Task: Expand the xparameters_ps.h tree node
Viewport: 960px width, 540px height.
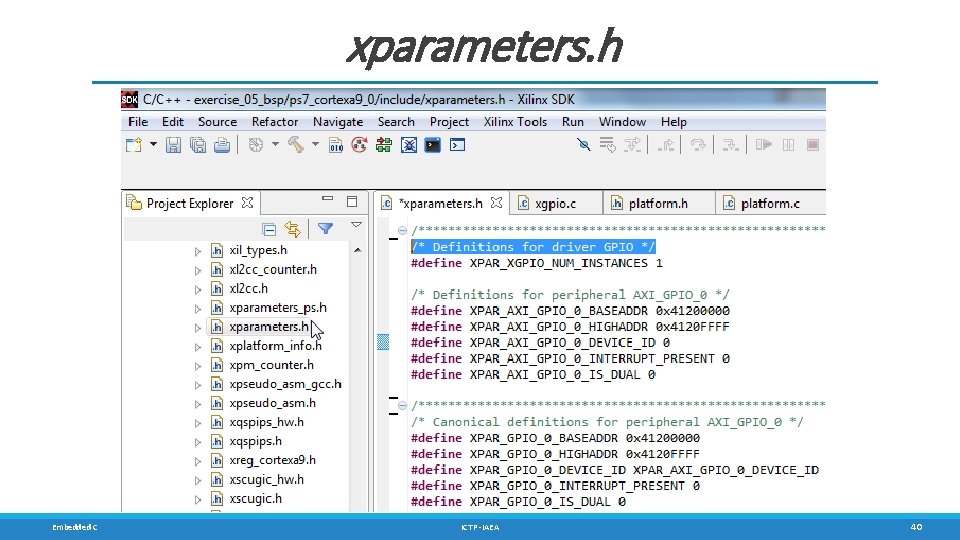Action: point(198,308)
